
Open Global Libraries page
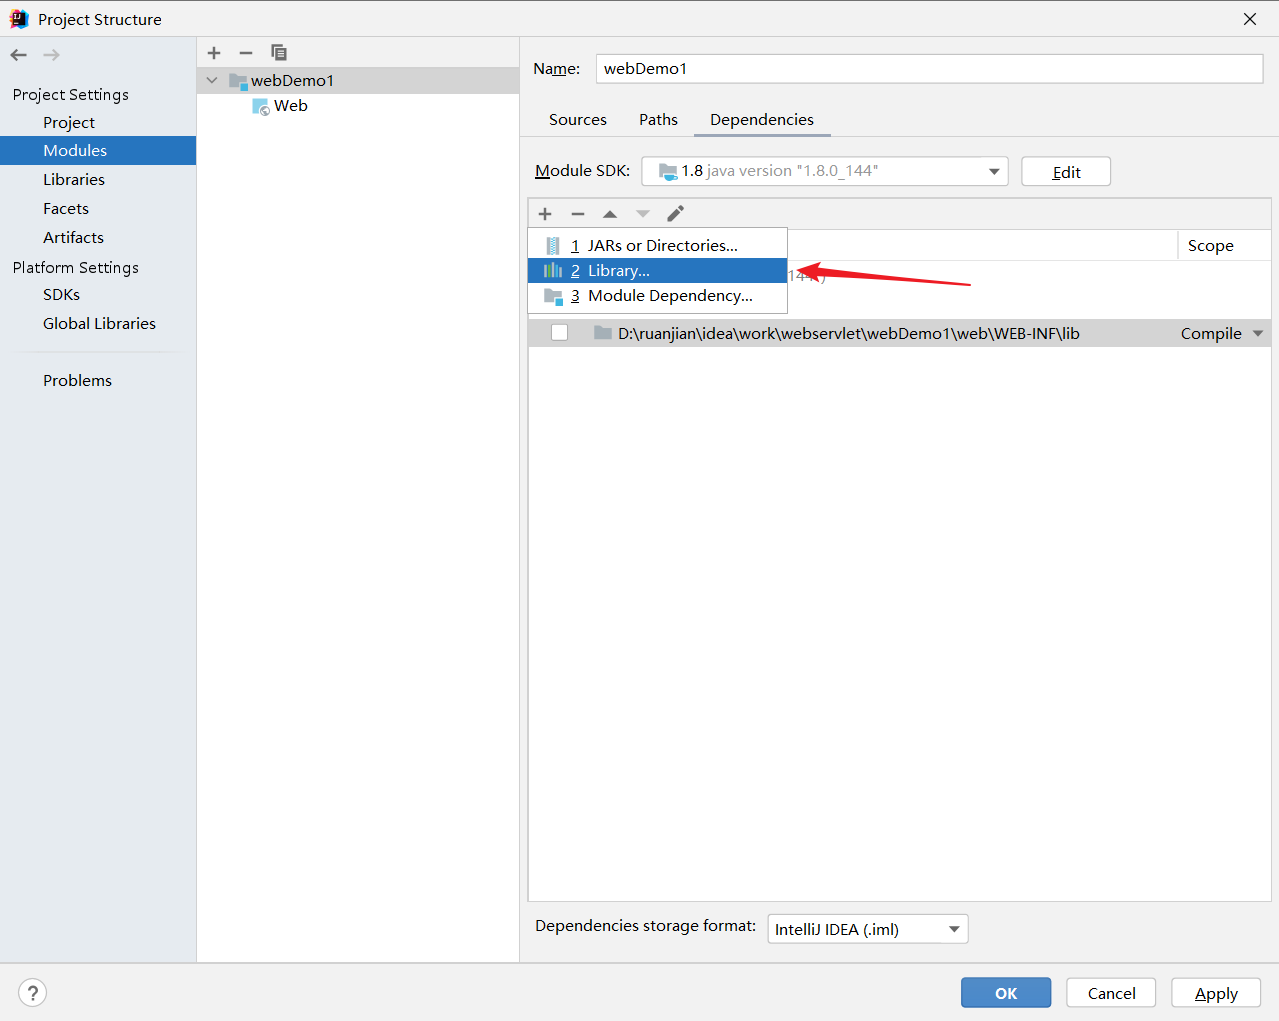(x=99, y=323)
